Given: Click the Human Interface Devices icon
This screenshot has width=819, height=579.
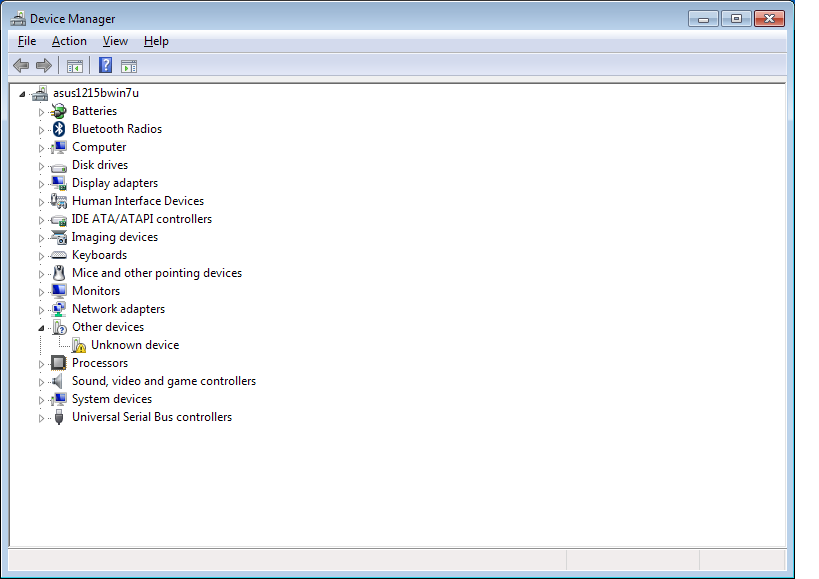Looking at the screenshot, I should click(x=58, y=201).
